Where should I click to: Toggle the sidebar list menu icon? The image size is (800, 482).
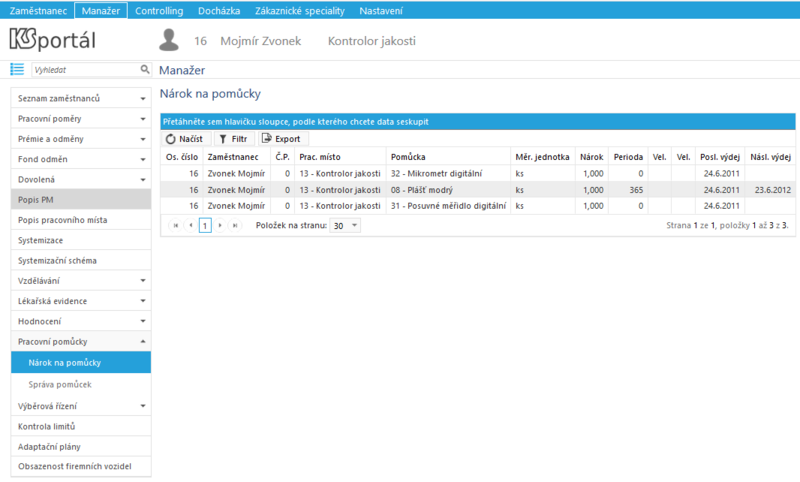click(17, 69)
